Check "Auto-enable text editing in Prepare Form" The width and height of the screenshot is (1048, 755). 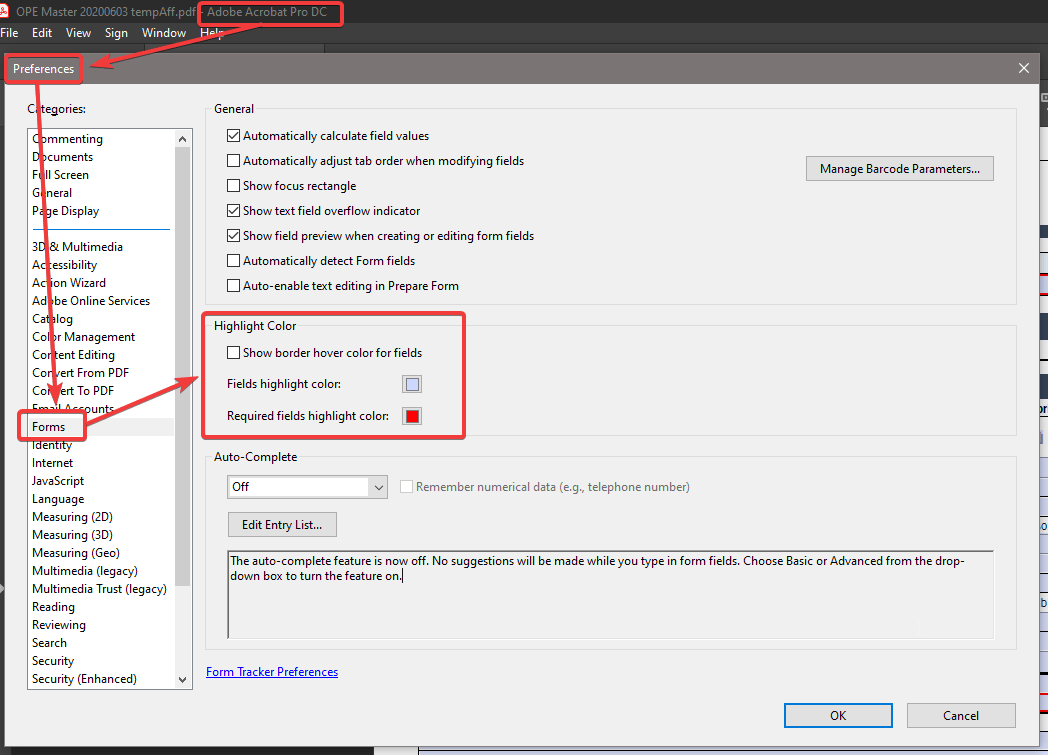point(233,285)
